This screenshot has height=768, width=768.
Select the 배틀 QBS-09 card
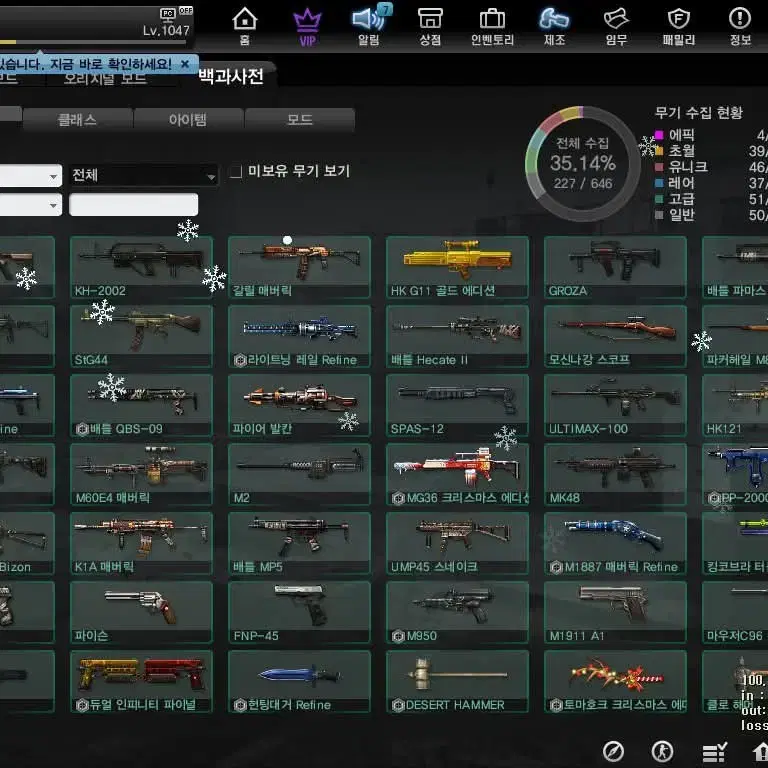click(x=142, y=405)
